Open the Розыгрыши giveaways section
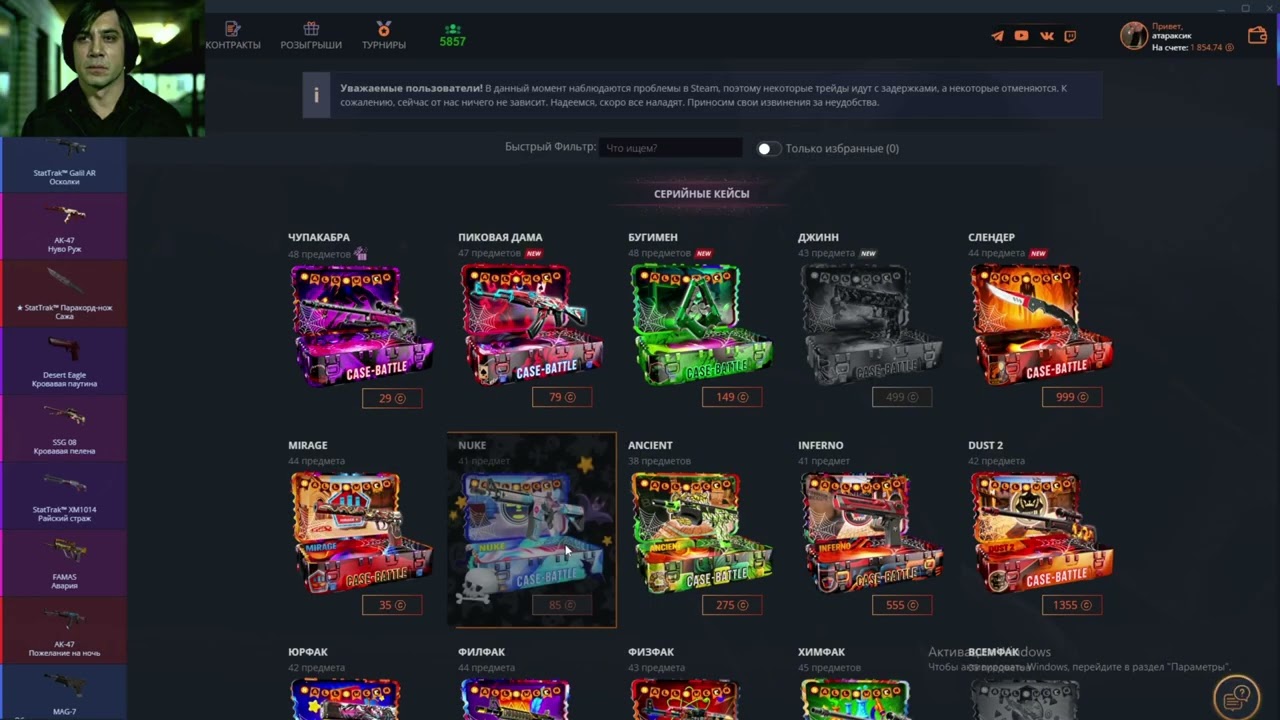Viewport: 1280px width, 720px height. 311,36
